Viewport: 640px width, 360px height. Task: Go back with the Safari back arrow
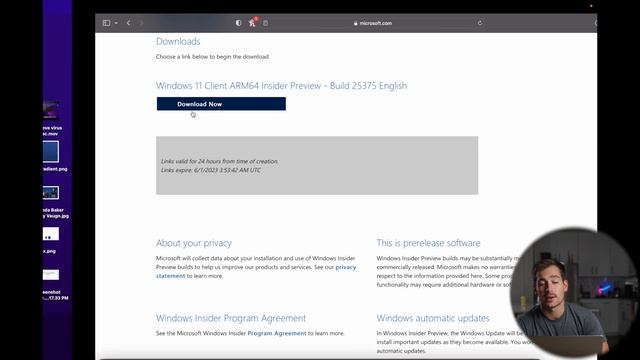coord(129,23)
